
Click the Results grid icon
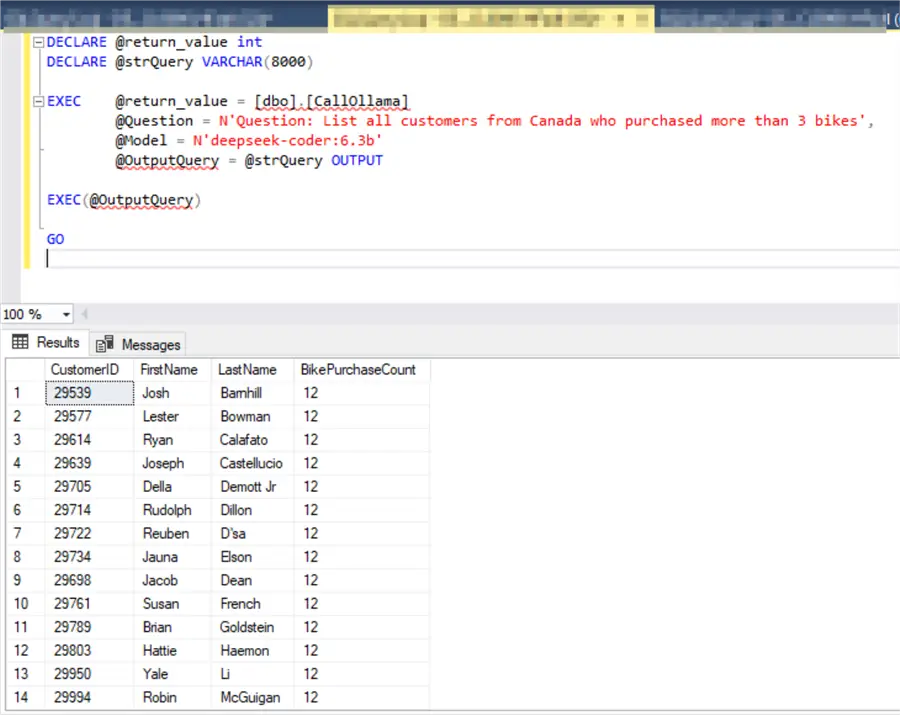point(20,342)
